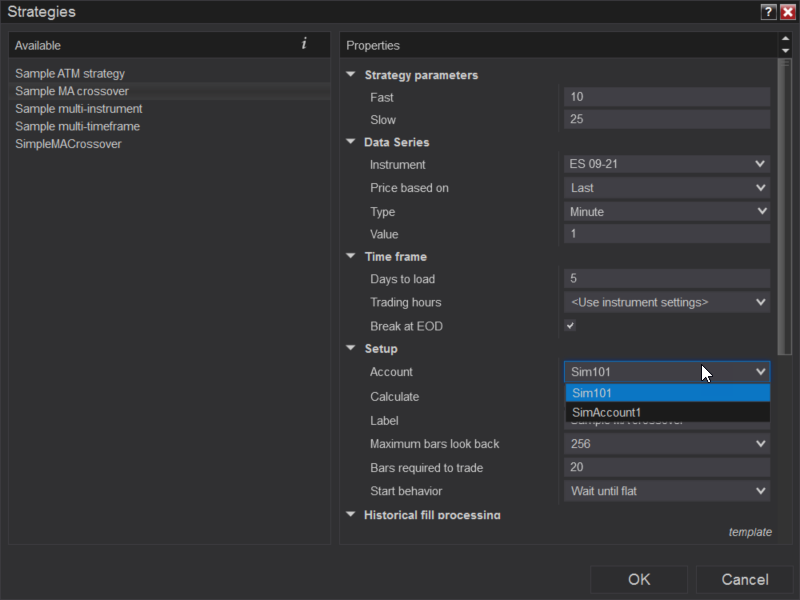Click the Cancel button
This screenshot has width=800, height=600.
click(745, 579)
